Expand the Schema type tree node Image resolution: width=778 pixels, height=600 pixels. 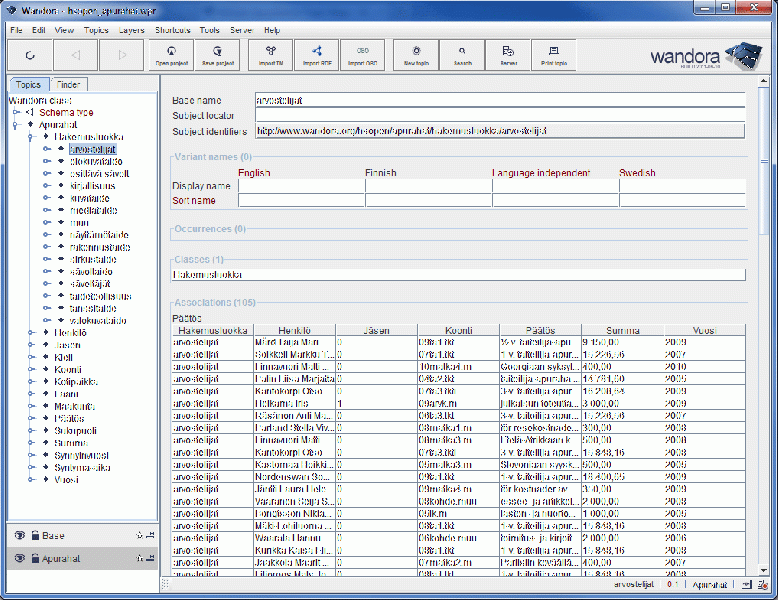pos(17,112)
